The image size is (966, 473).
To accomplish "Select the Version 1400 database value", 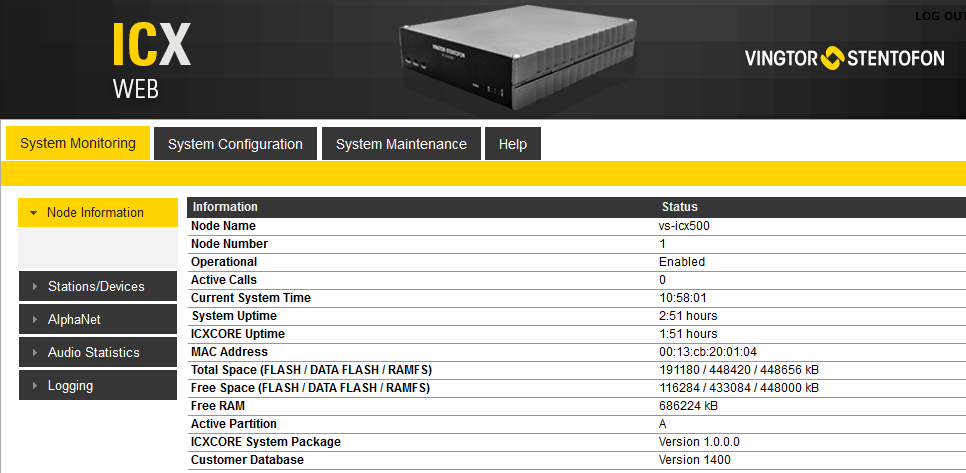I will [694, 460].
